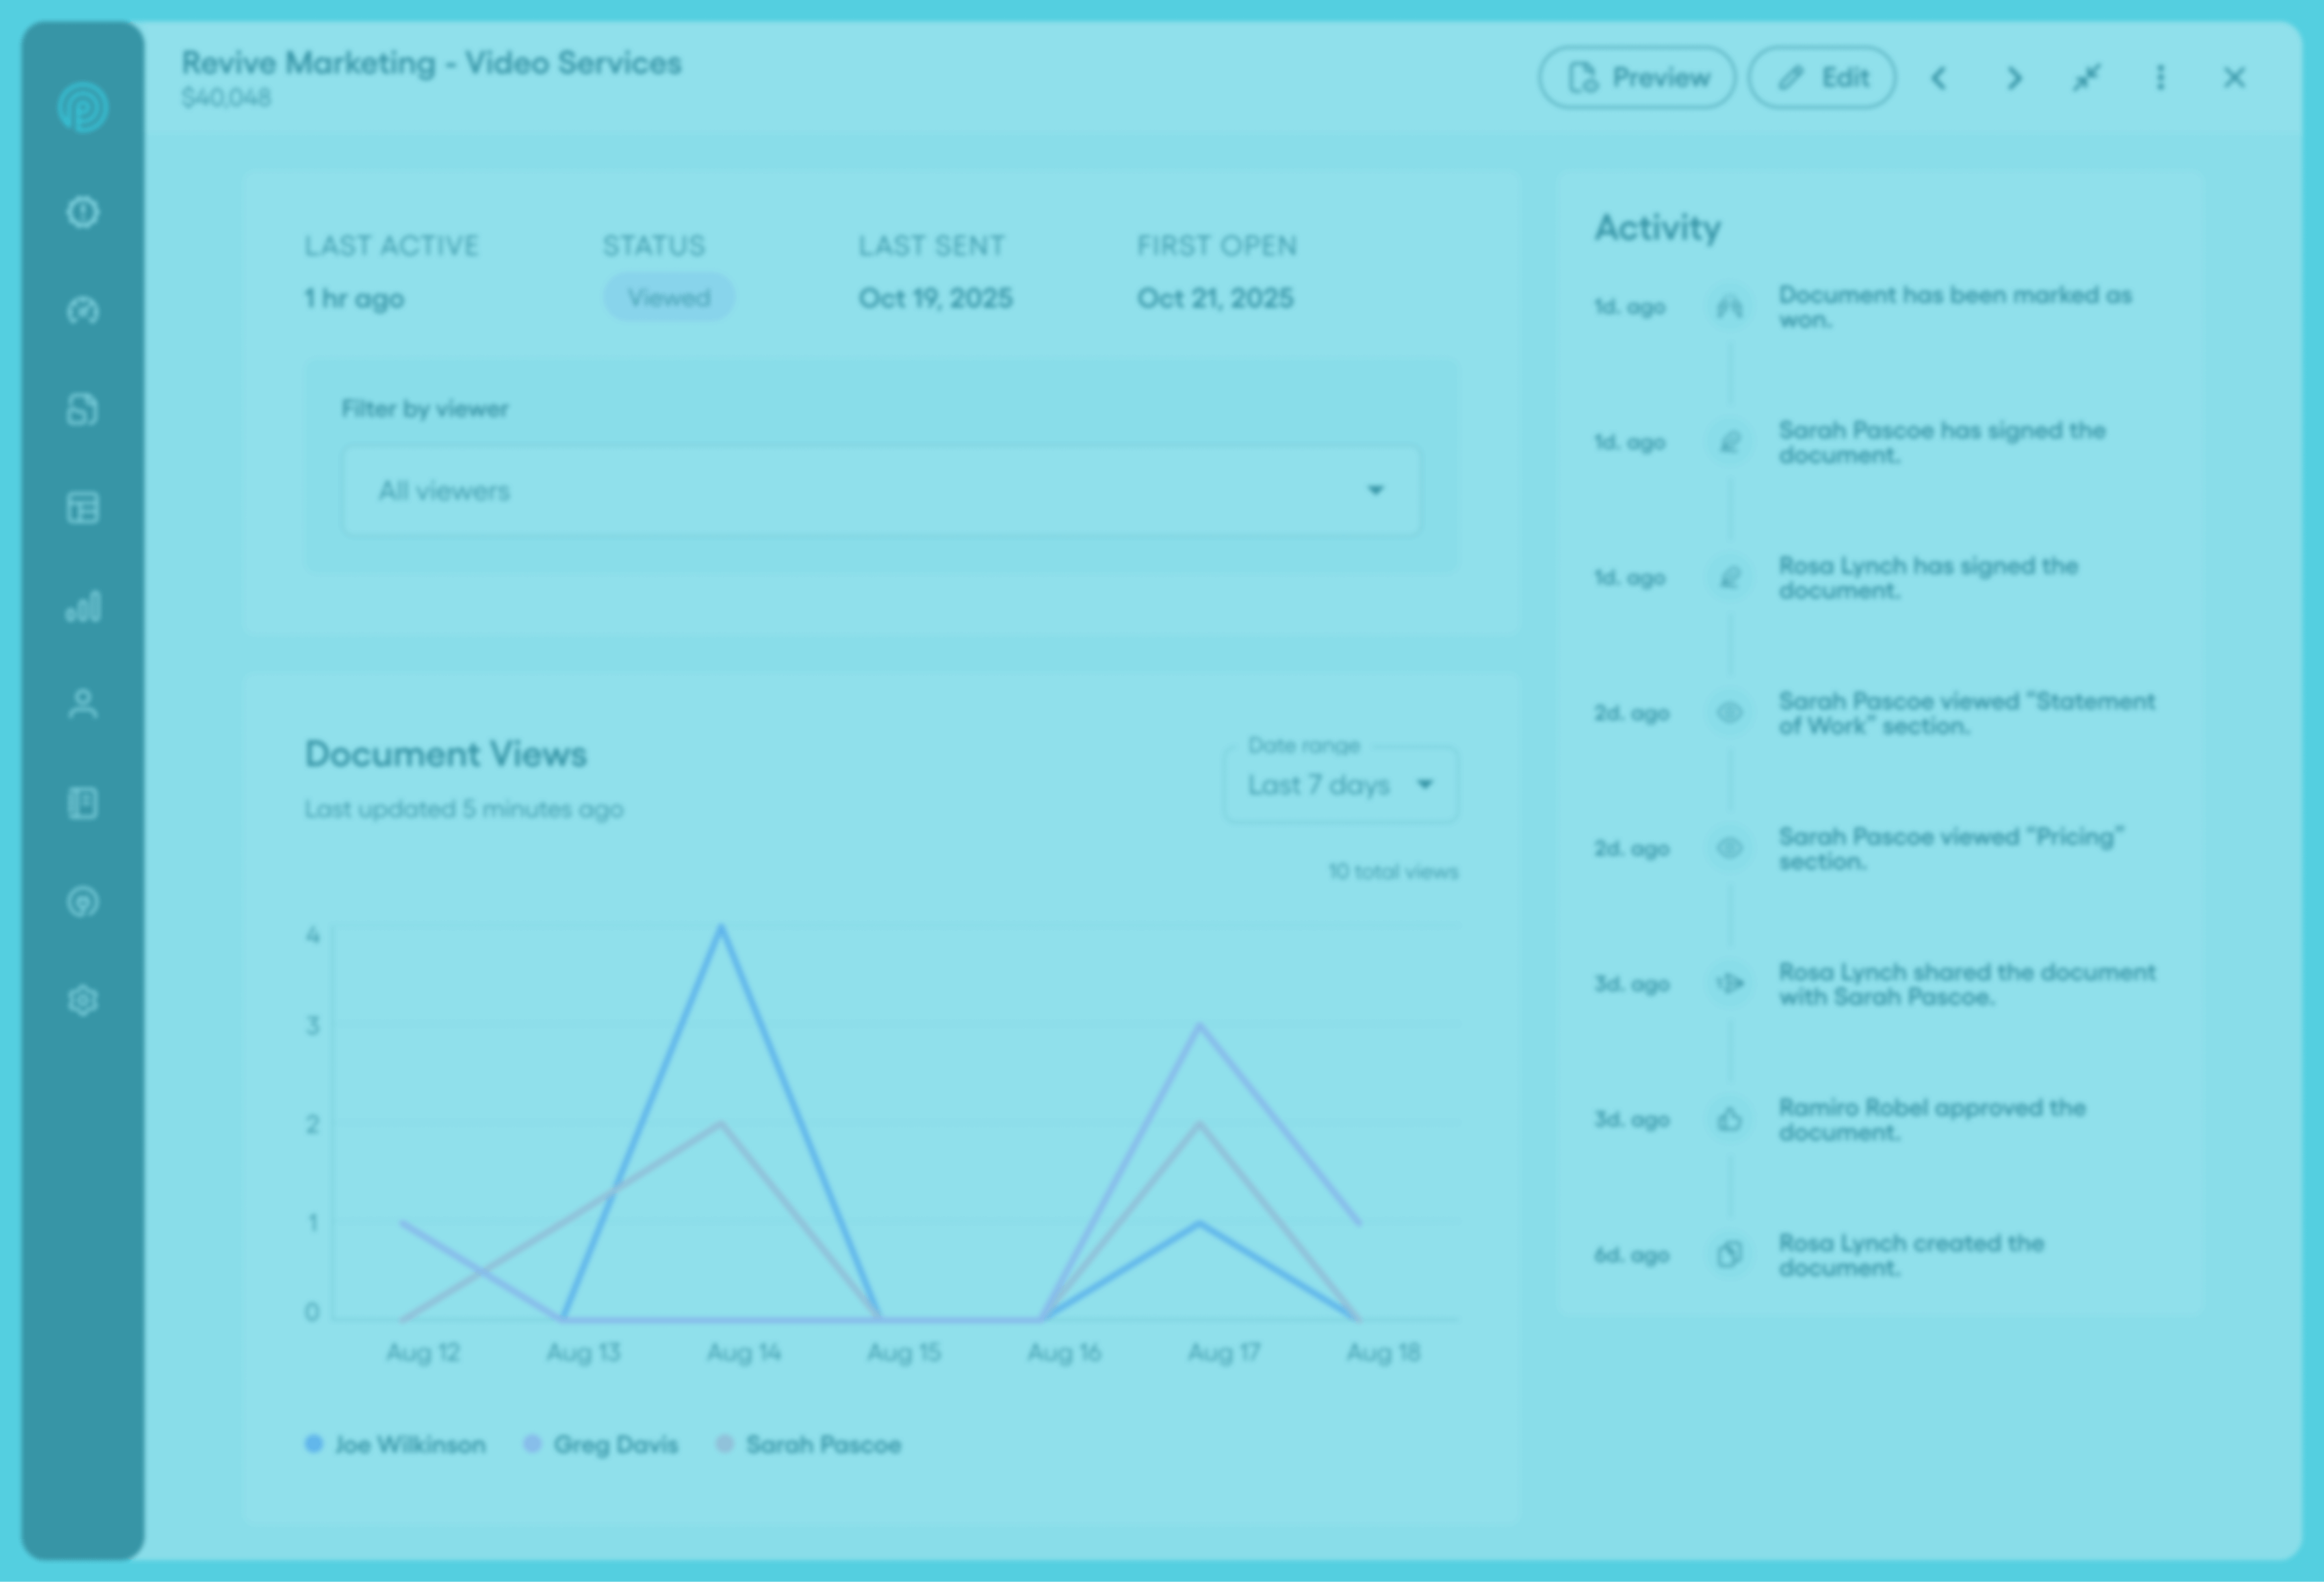
Task: Open the dashboard gauge sidebar icon
Action: tap(83, 311)
